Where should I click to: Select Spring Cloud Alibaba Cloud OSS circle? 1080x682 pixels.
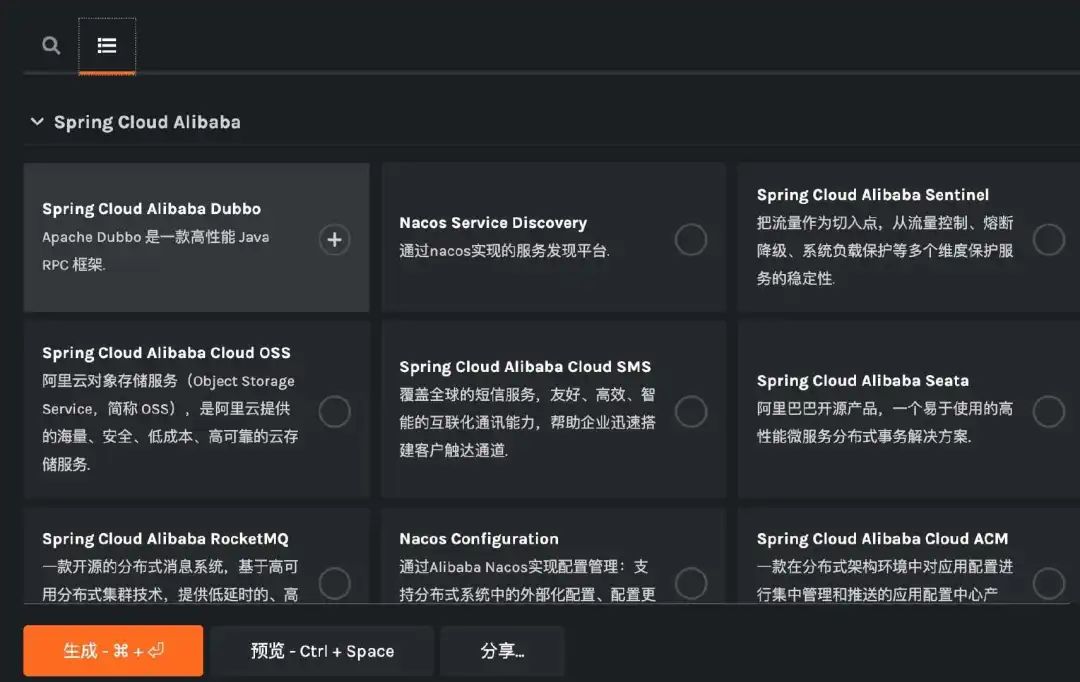(x=335, y=412)
